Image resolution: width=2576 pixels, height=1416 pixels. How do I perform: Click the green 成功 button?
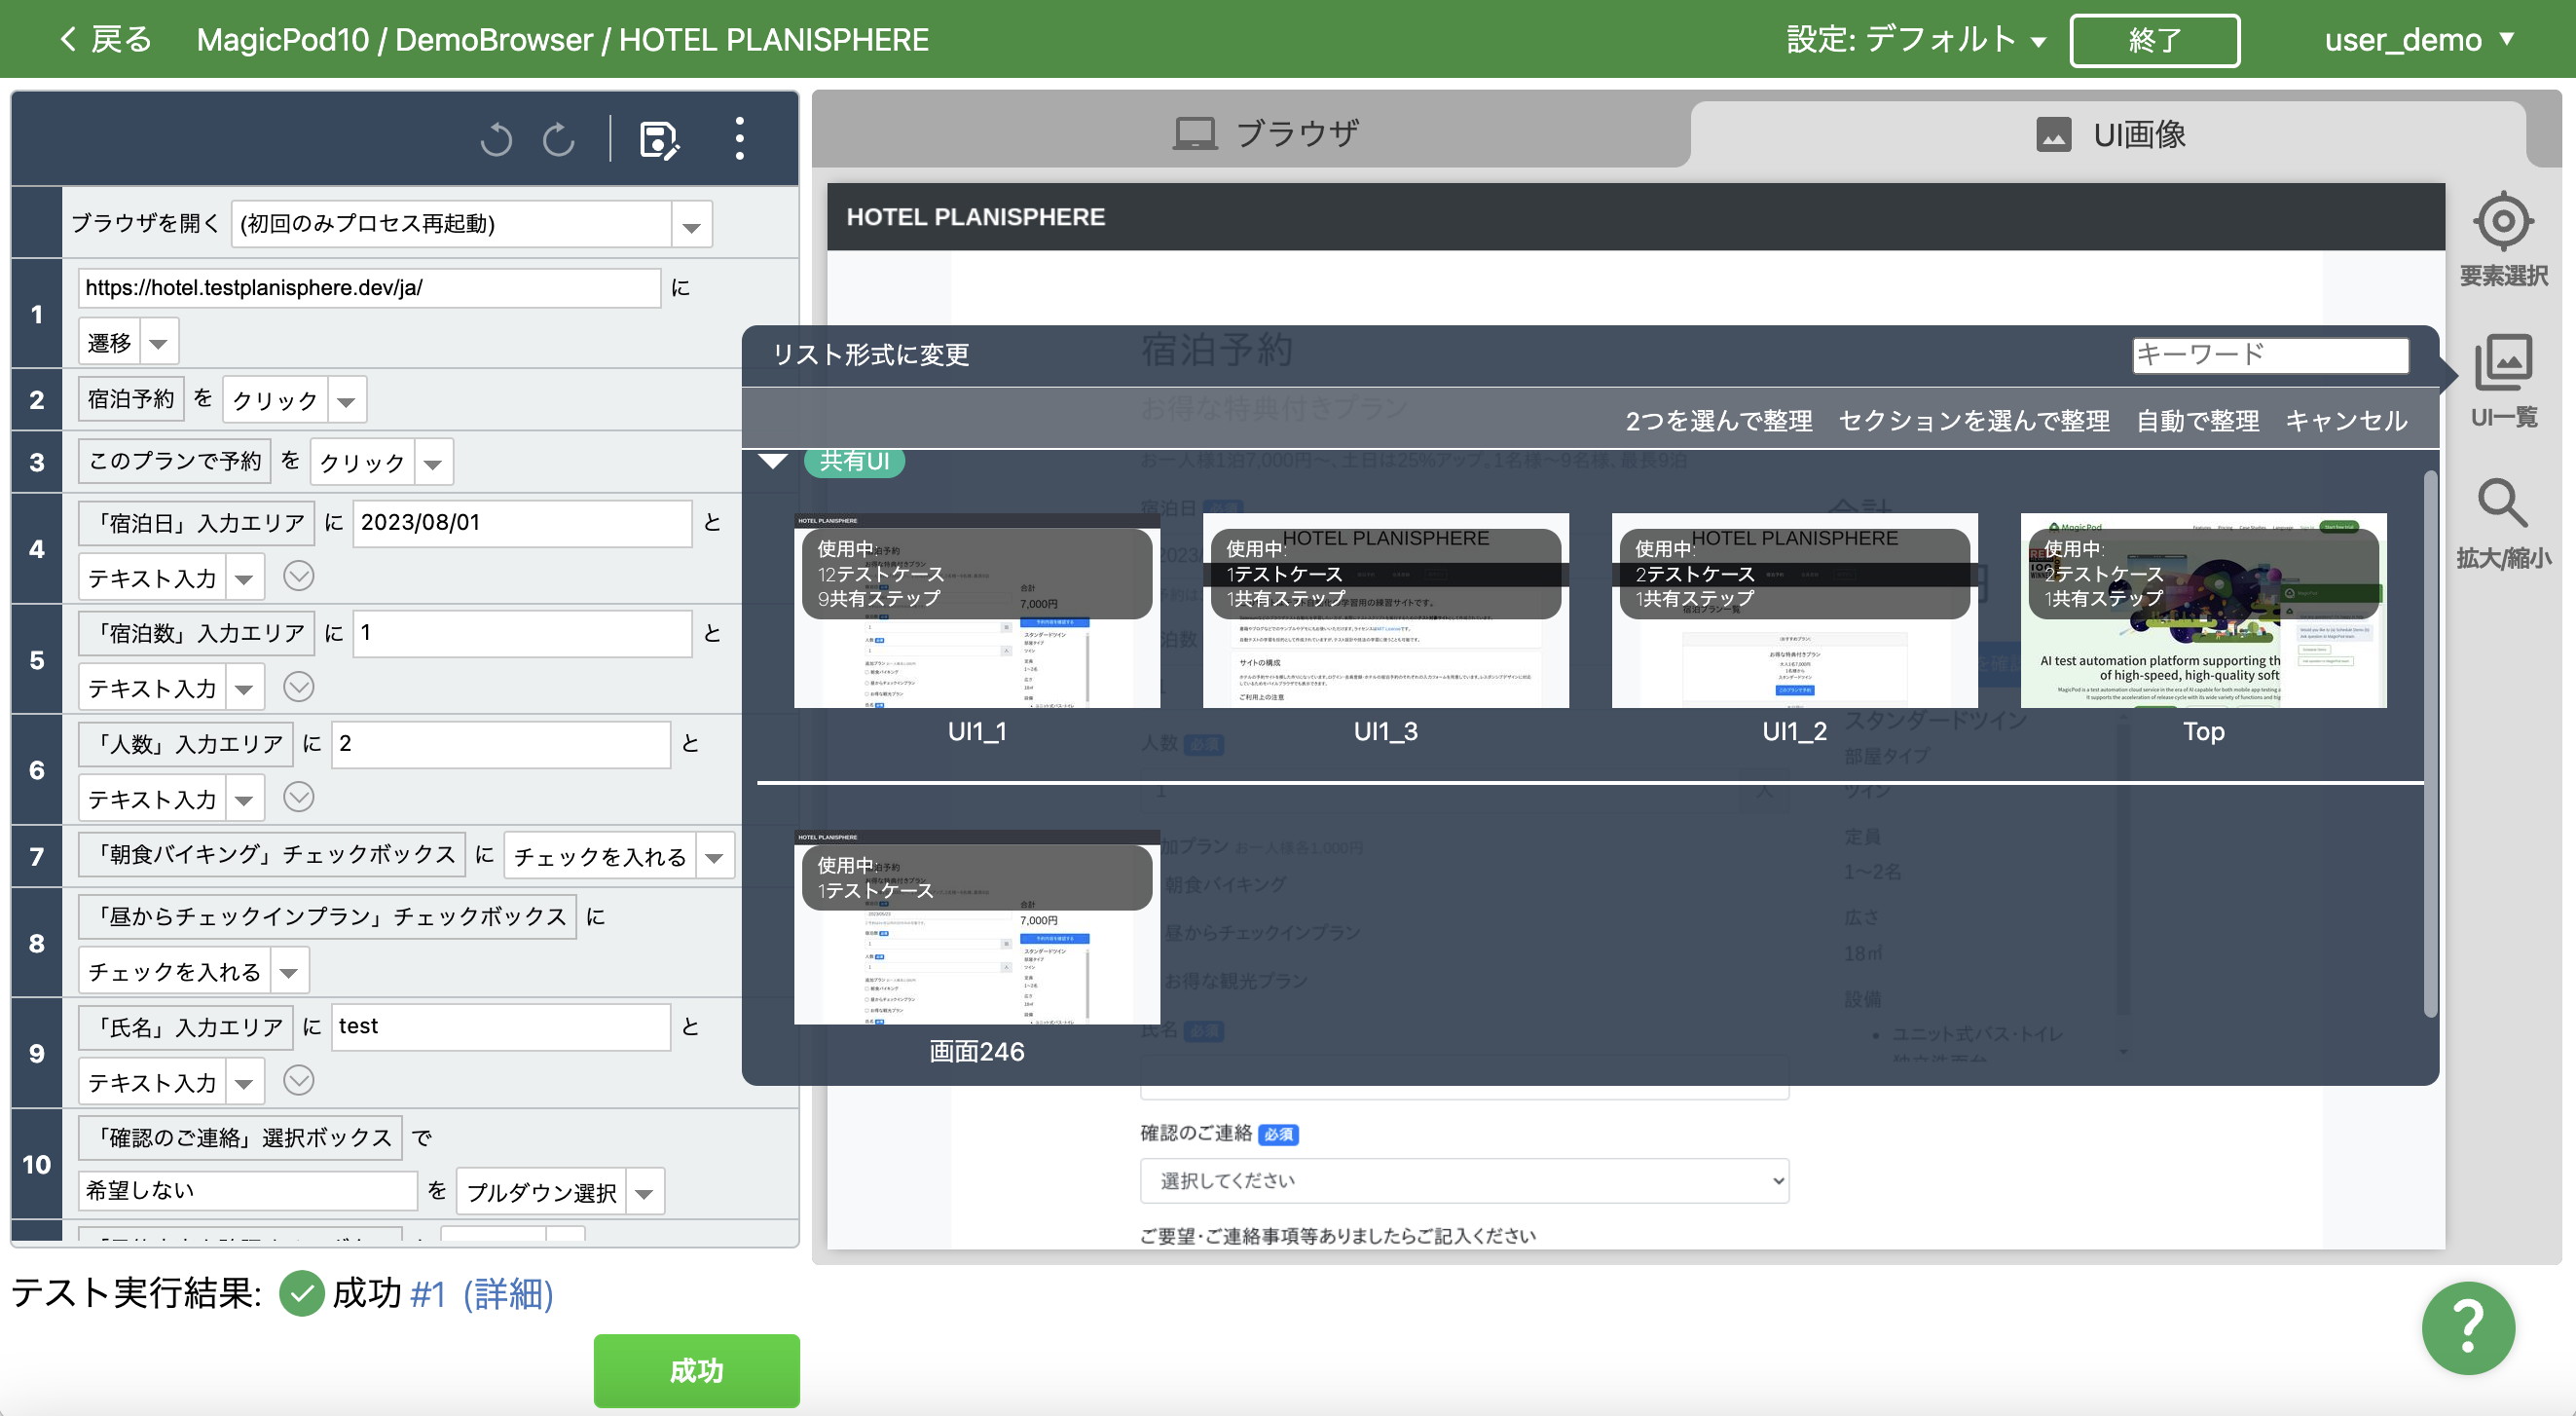click(x=696, y=1370)
